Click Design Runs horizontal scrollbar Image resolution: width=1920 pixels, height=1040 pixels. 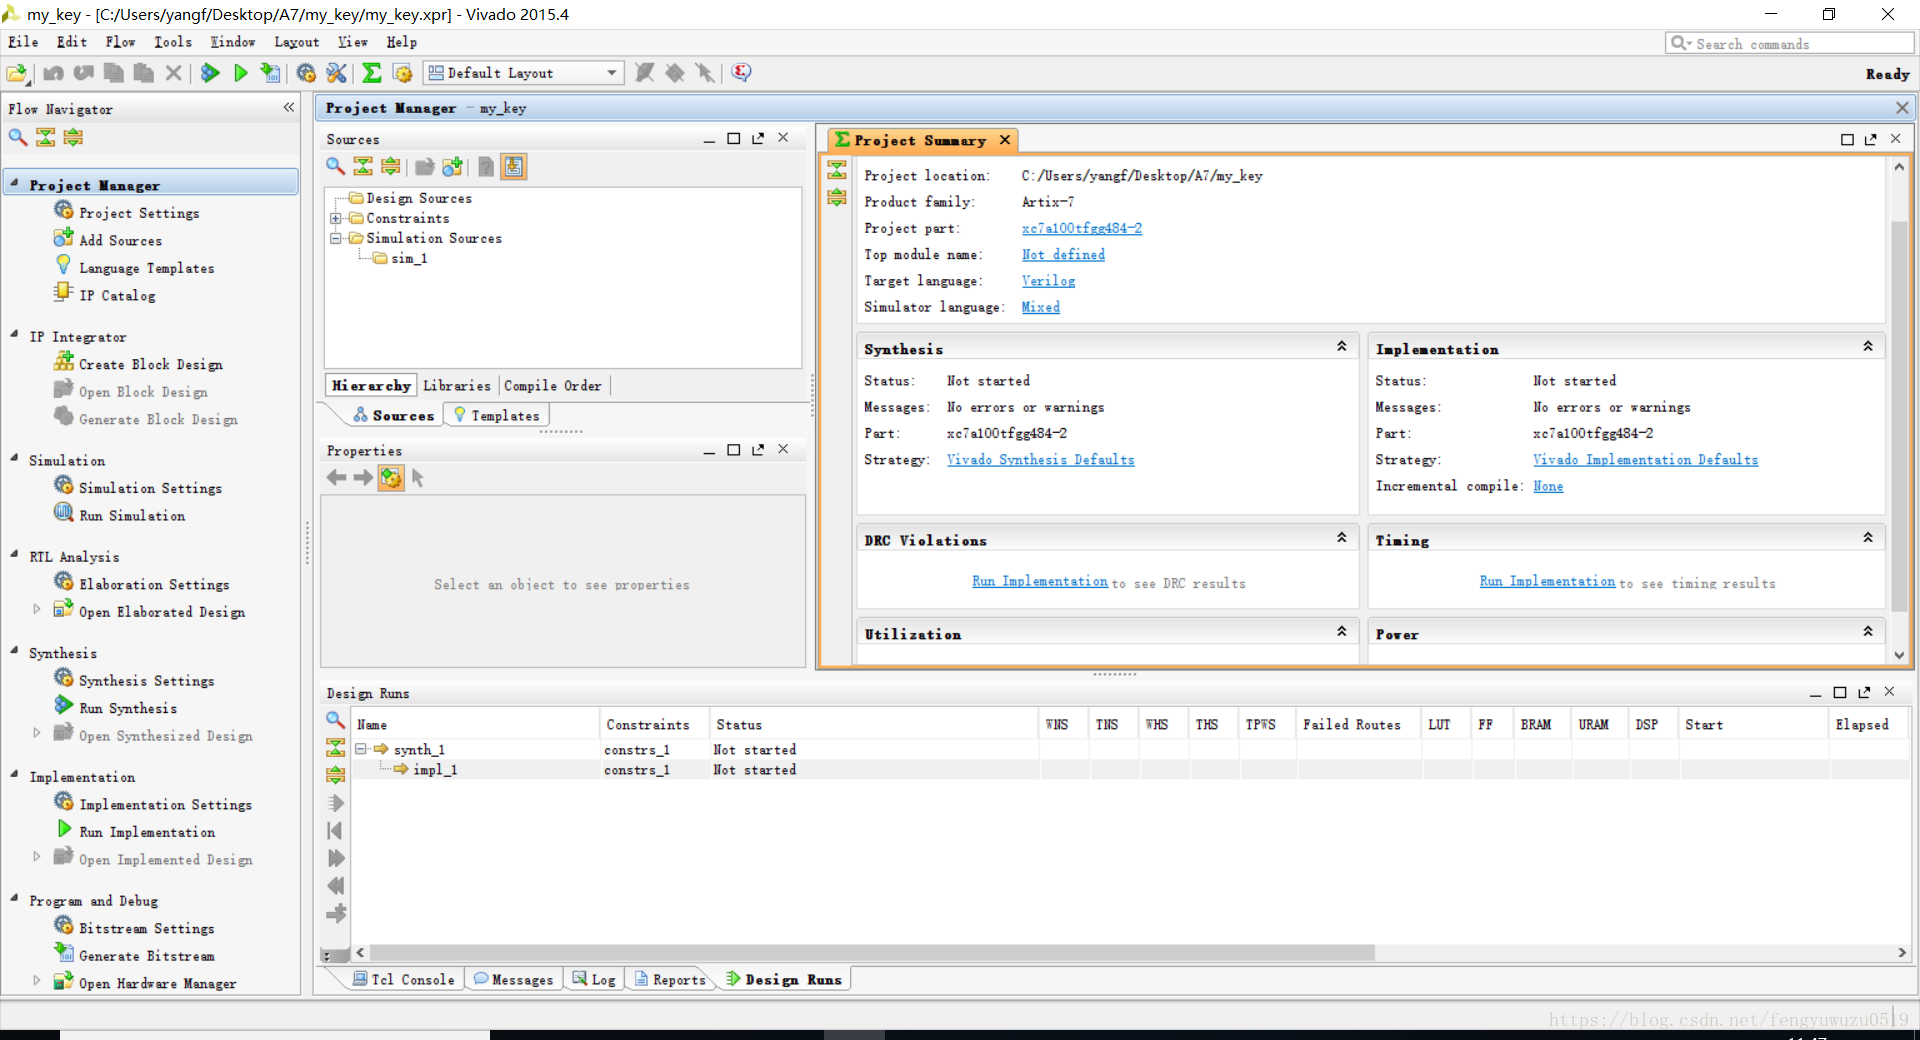(870, 953)
